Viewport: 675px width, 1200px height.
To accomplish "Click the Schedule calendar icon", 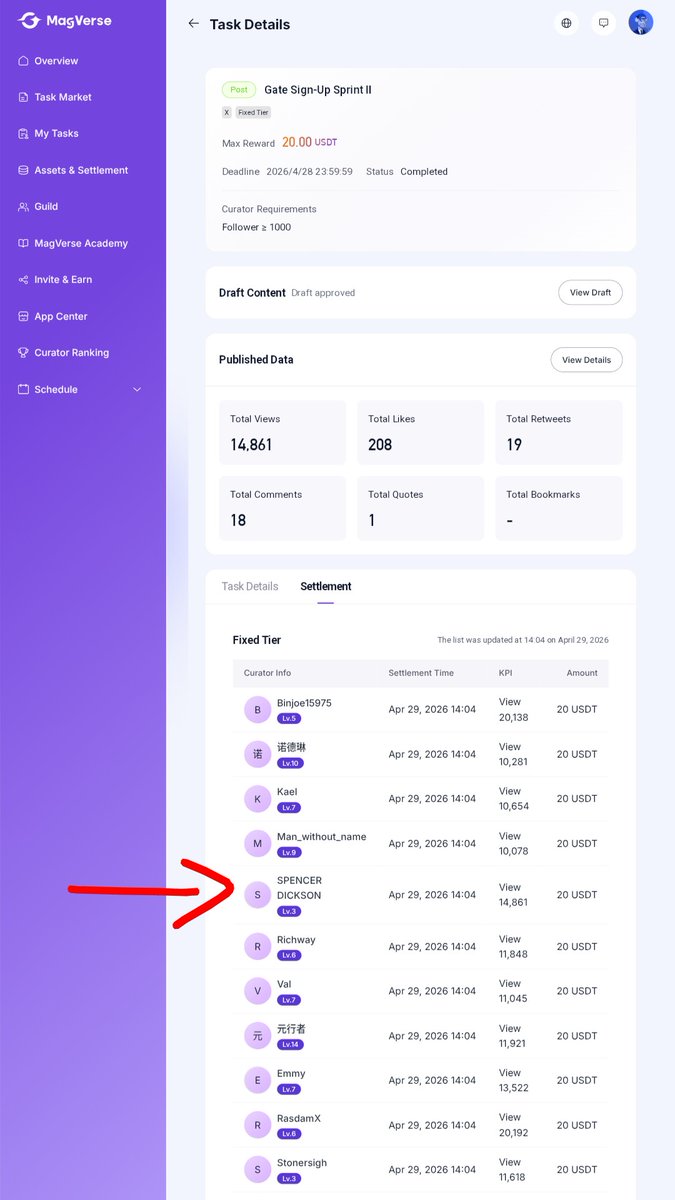I will [24, 389].
